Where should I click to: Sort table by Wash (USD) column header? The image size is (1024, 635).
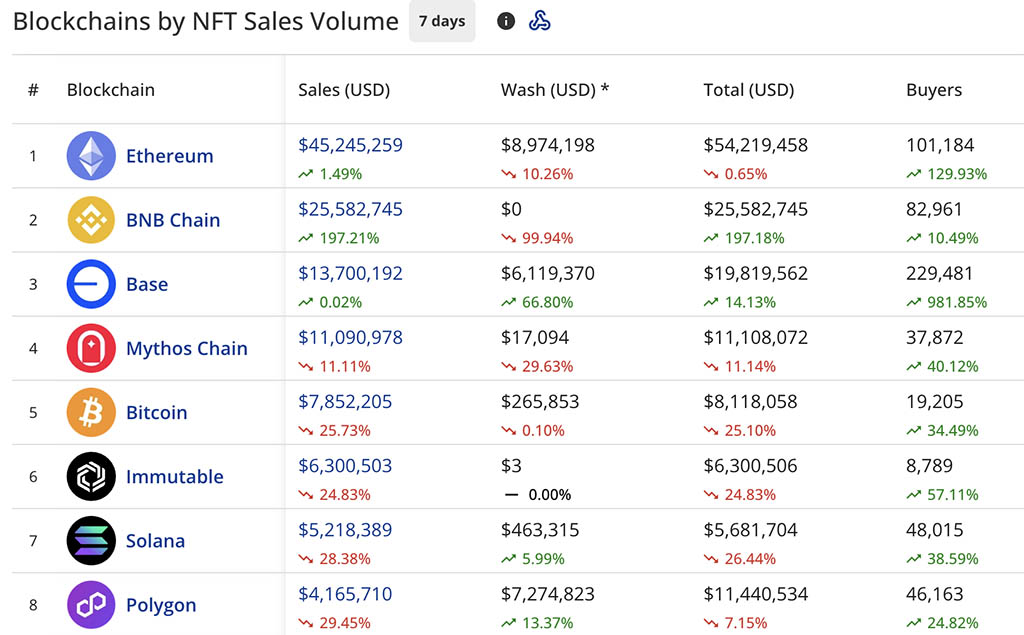(555, 90)
